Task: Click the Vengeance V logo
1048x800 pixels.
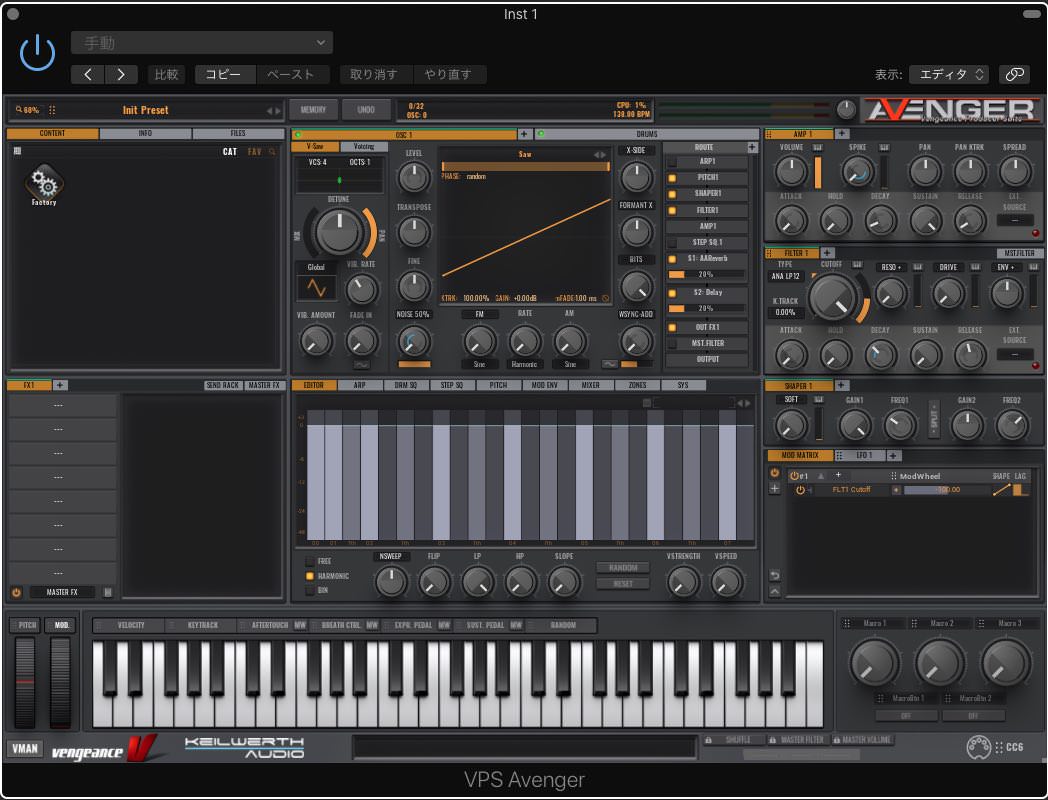Action: point(142,748)
